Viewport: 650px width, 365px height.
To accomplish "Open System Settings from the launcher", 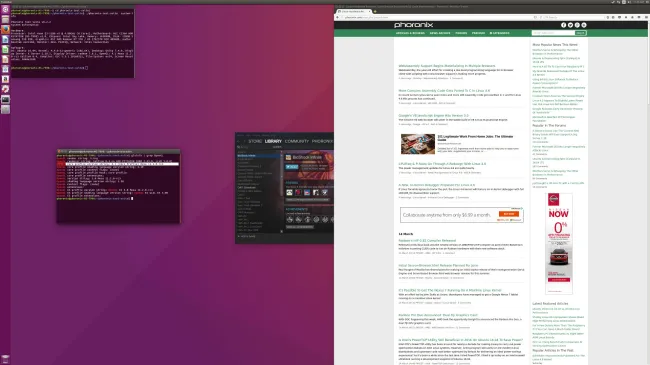I will (x=5, y=89).
